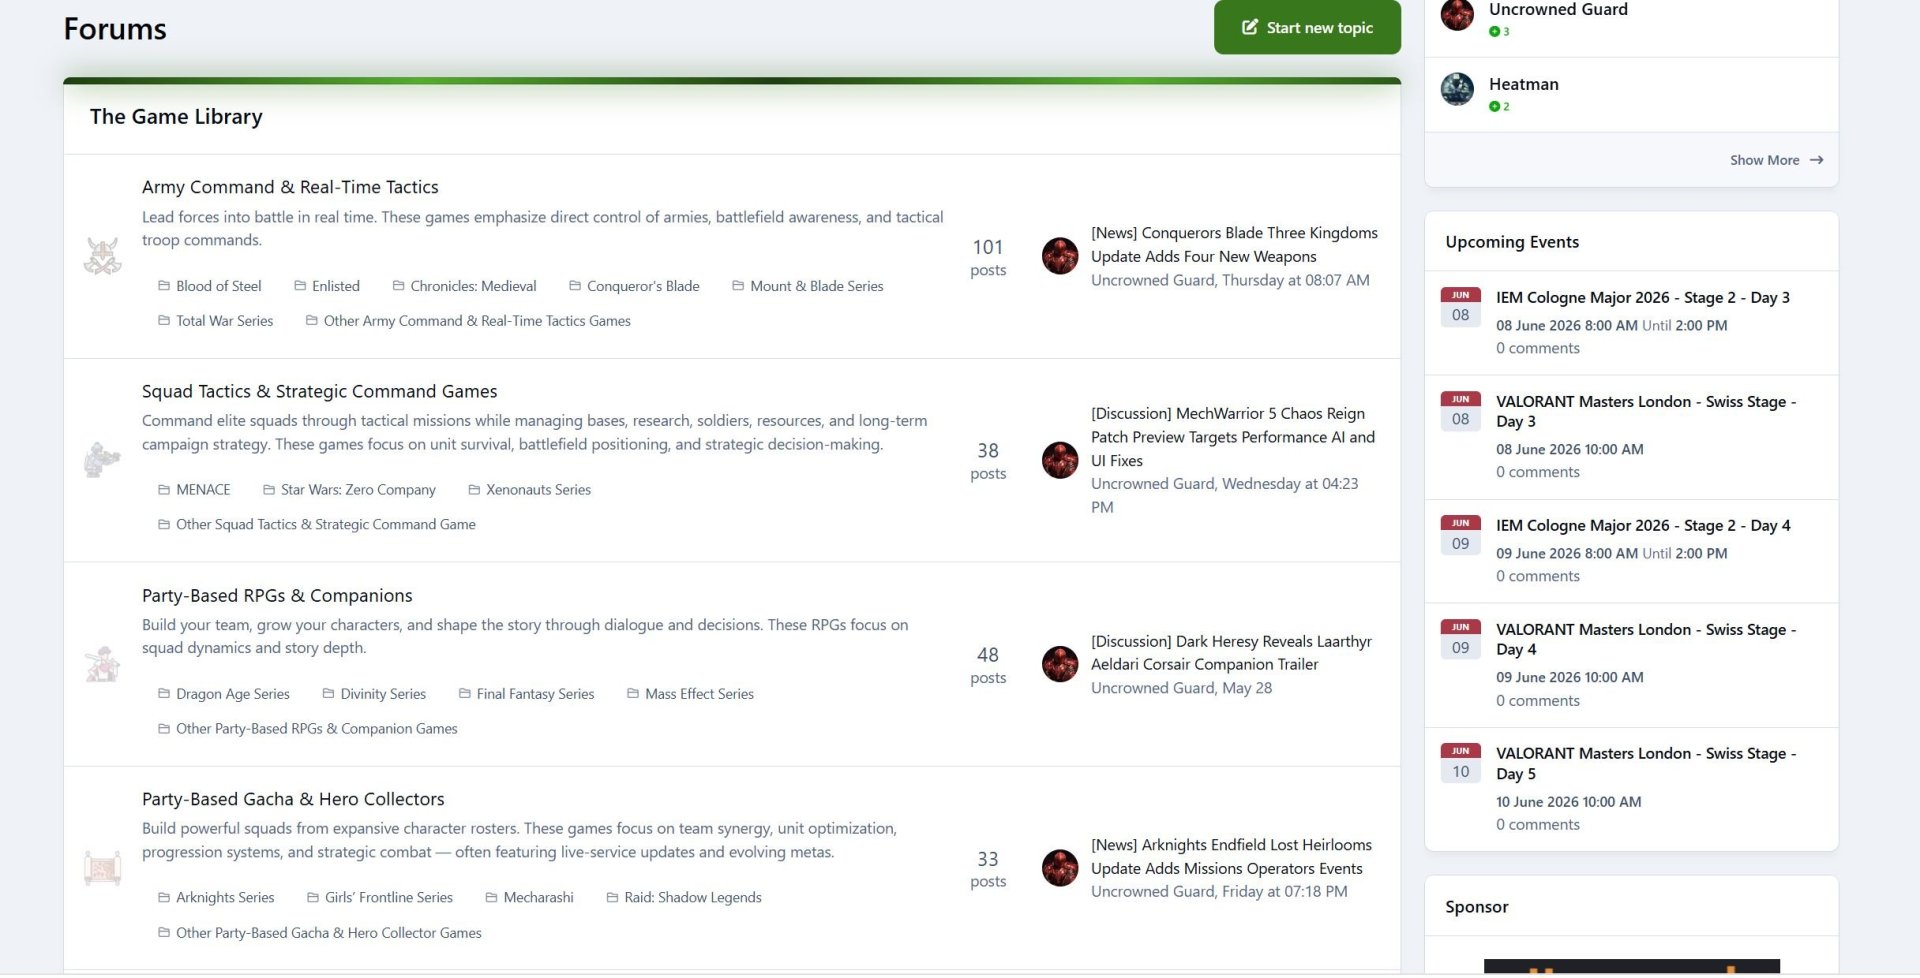This screenshot has height=978, width=1920.
Task: Open the Blood of Steel subforum
Action: coord(210,286)
